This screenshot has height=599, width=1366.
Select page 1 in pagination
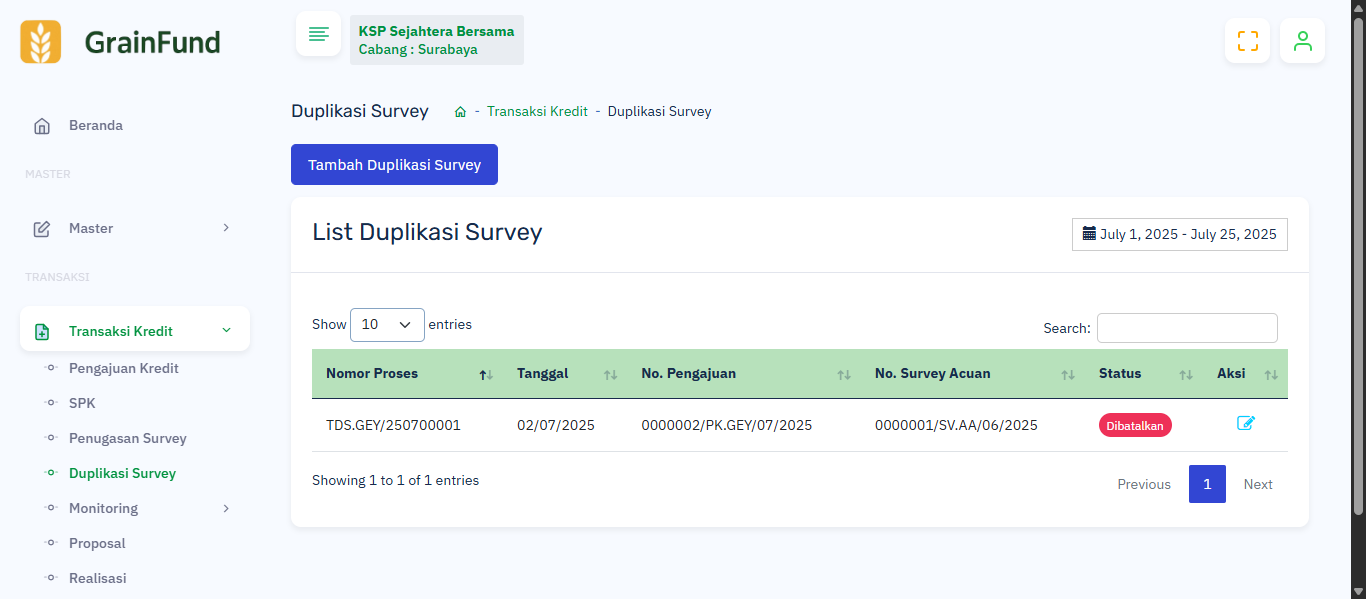pyautogui.click(x=1207, y=484)
